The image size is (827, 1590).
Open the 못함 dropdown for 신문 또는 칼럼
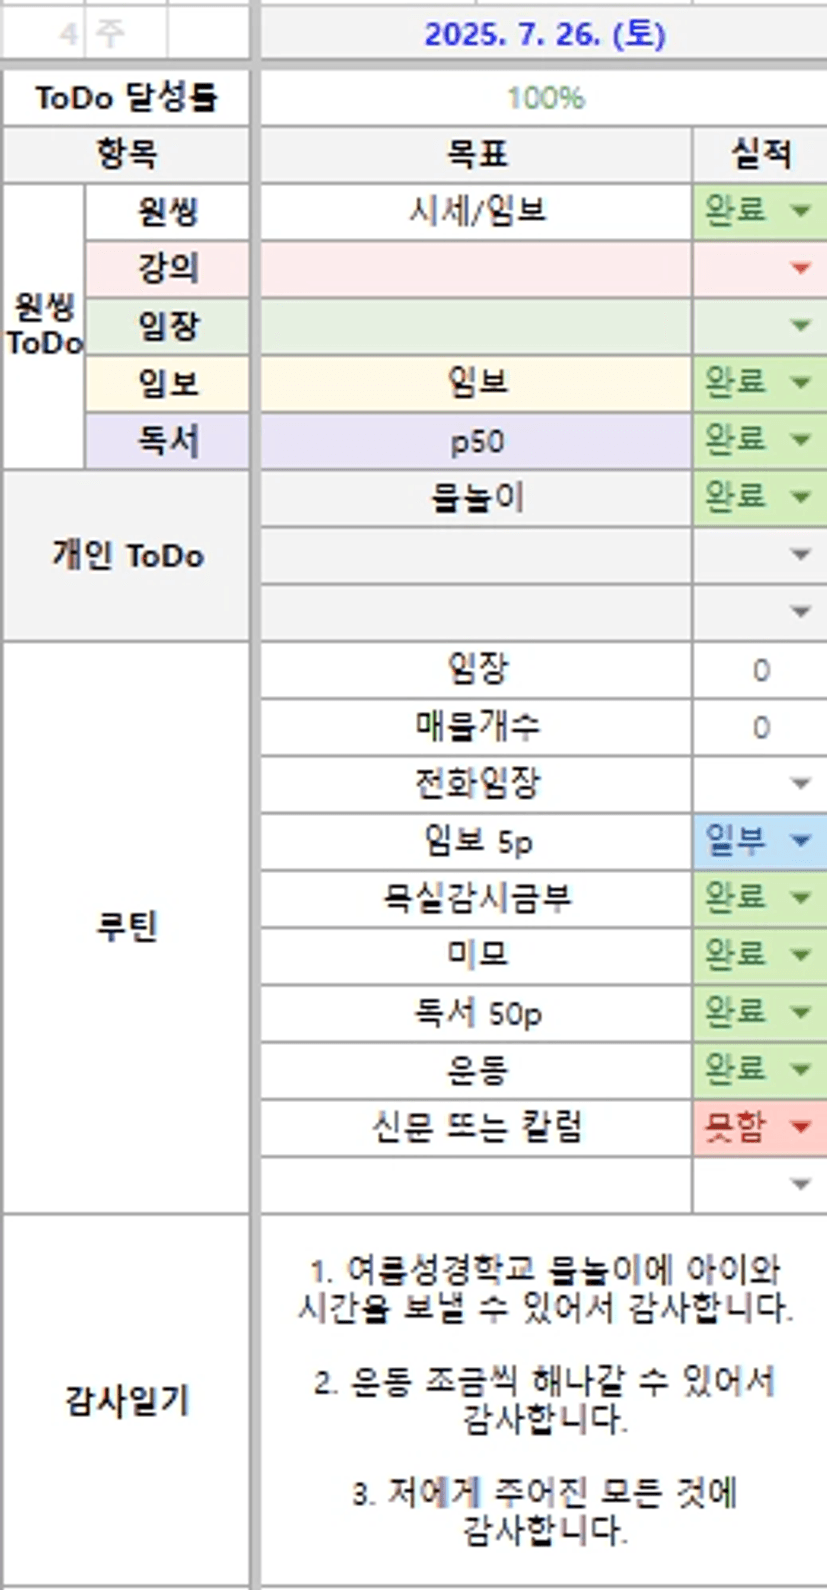(800, 1127)
